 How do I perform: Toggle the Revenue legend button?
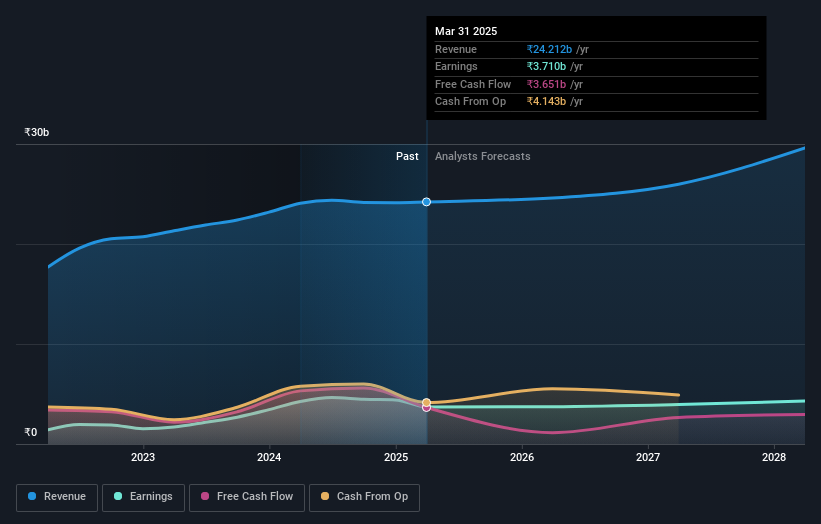pyautogui.click(x=57, y=497)
